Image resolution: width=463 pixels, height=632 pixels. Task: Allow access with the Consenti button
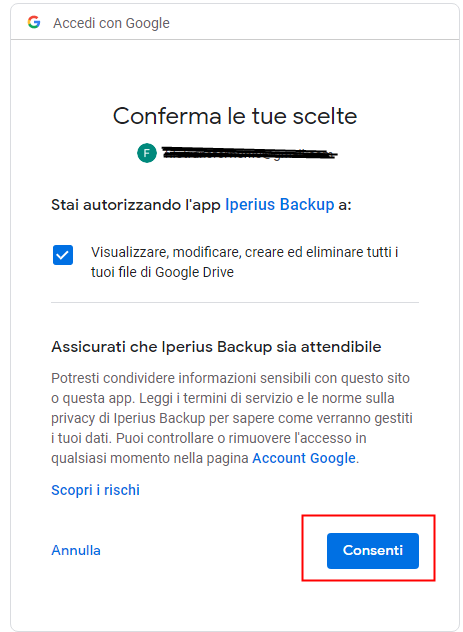click(x=373, y=551)
